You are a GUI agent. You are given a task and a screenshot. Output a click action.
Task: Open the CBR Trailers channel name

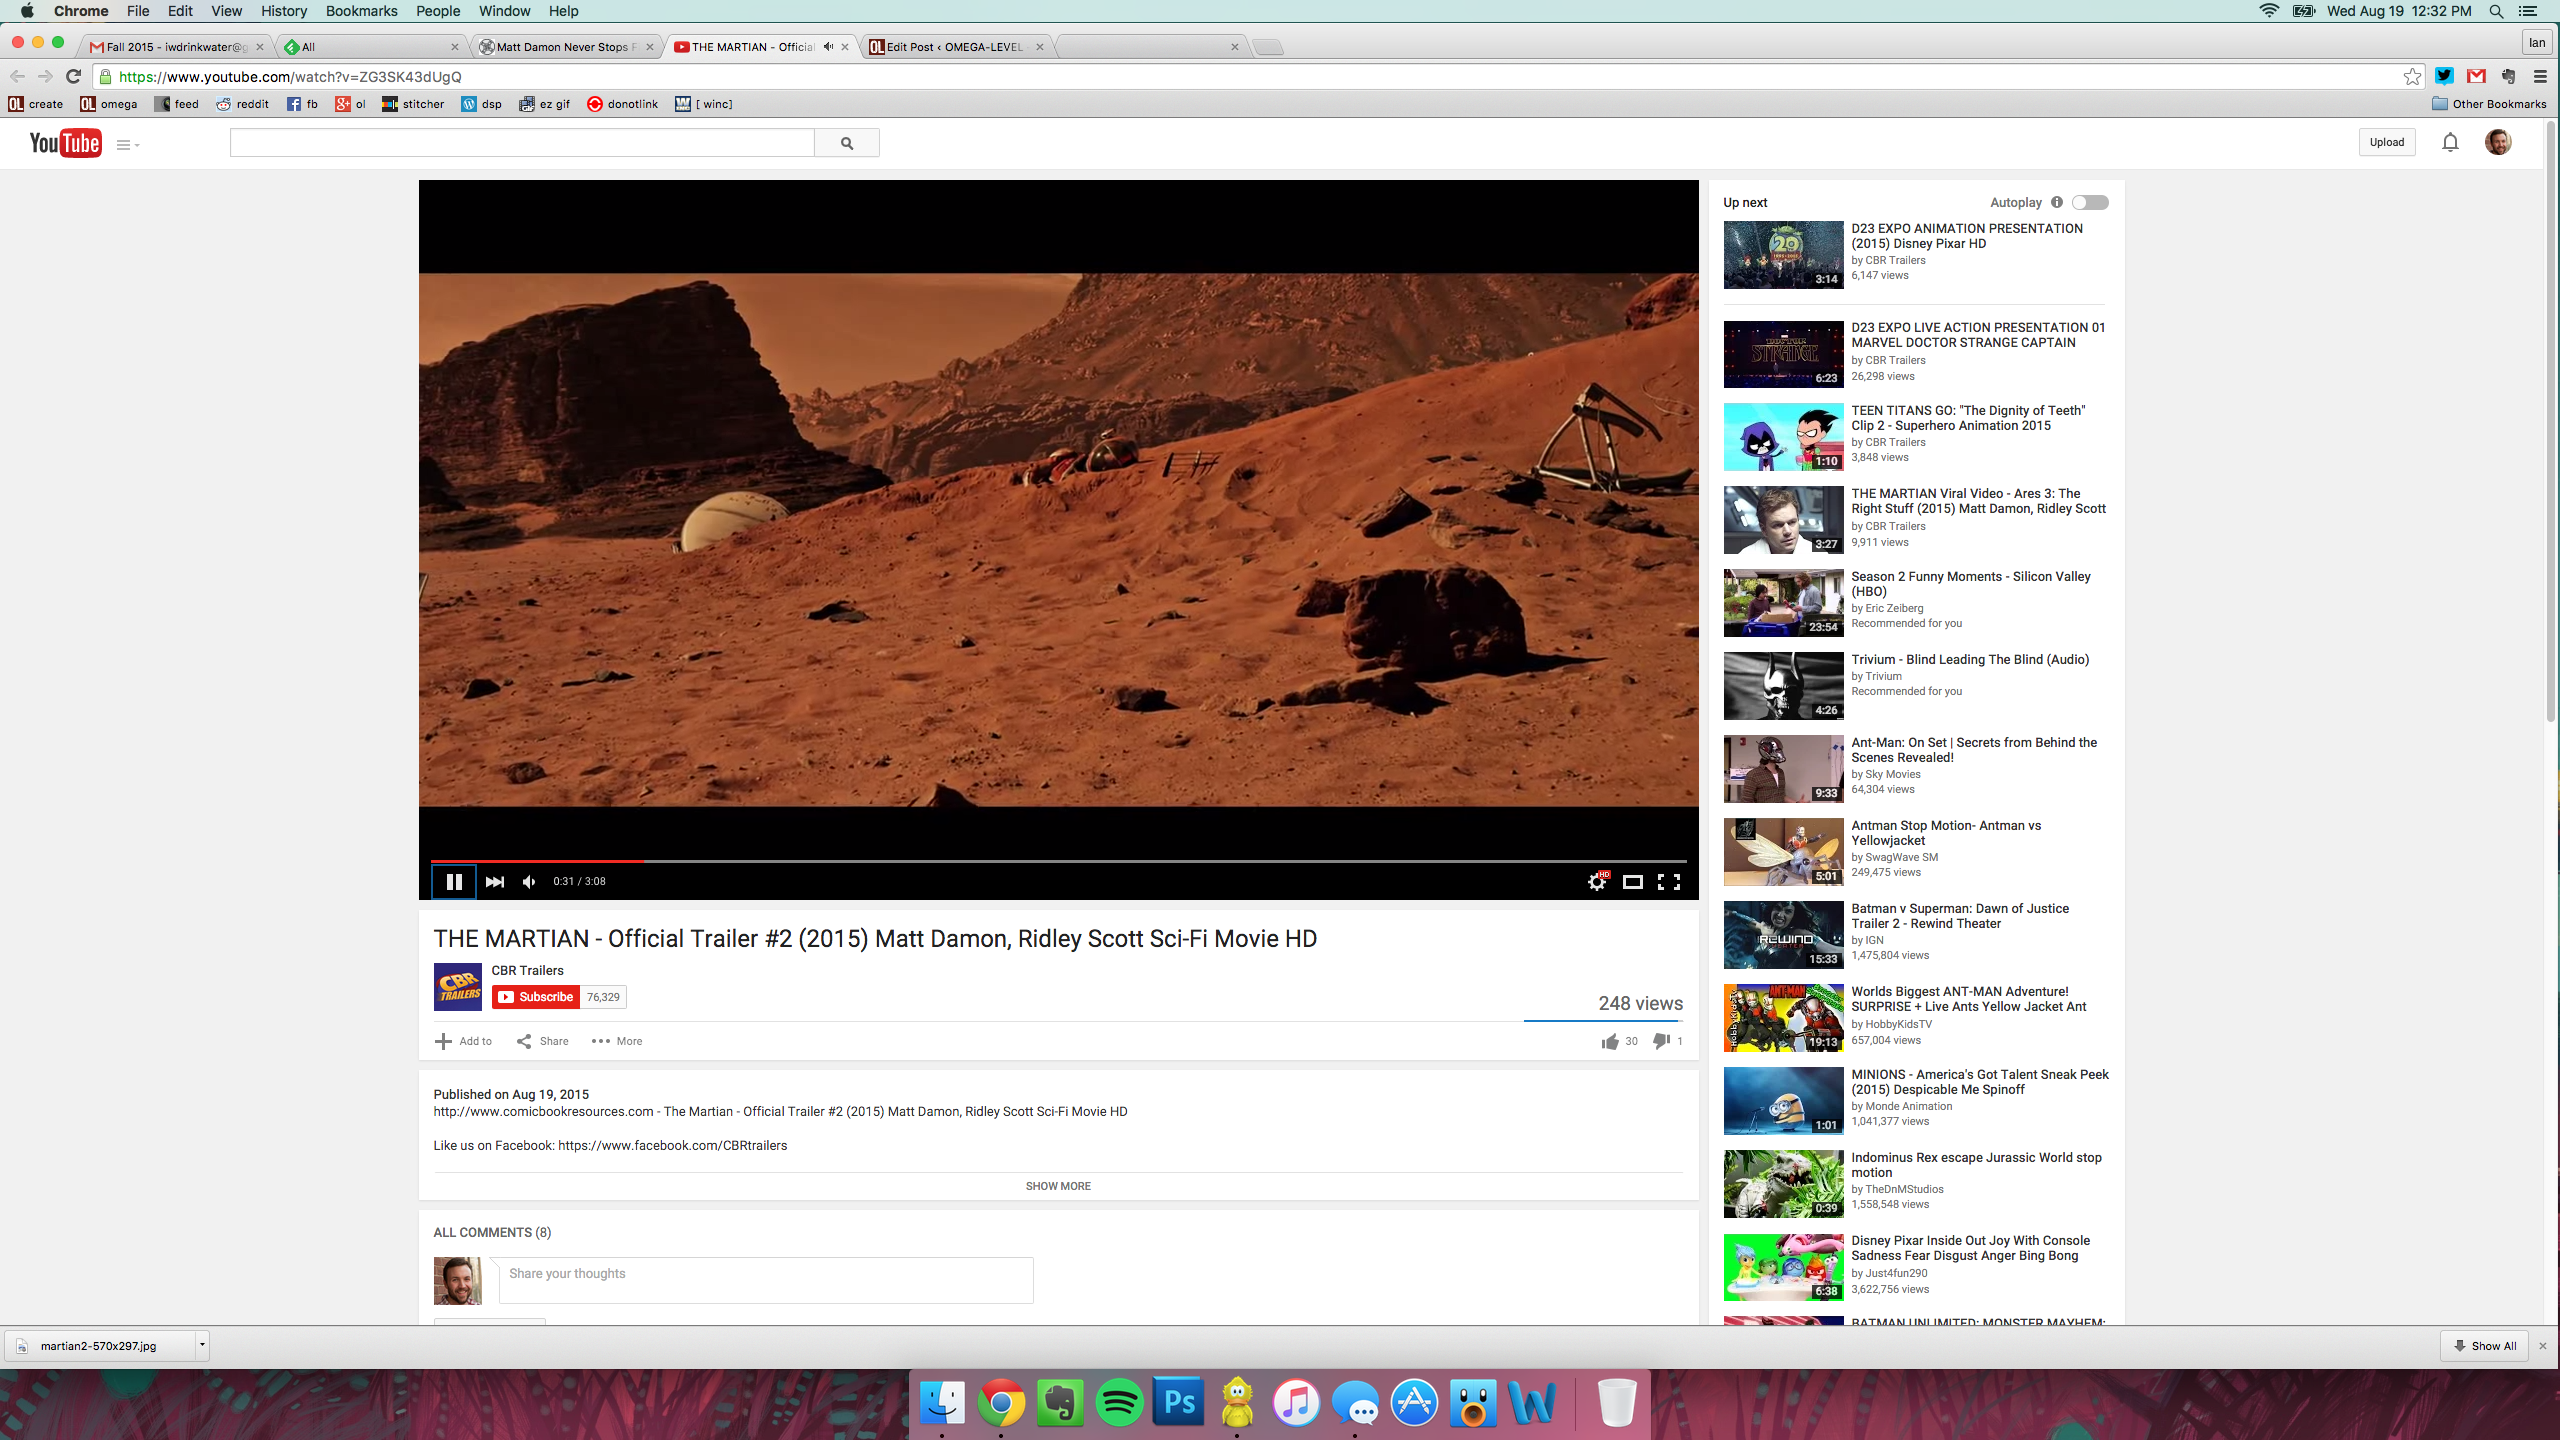pyautogui.click(x=527, y=971)
